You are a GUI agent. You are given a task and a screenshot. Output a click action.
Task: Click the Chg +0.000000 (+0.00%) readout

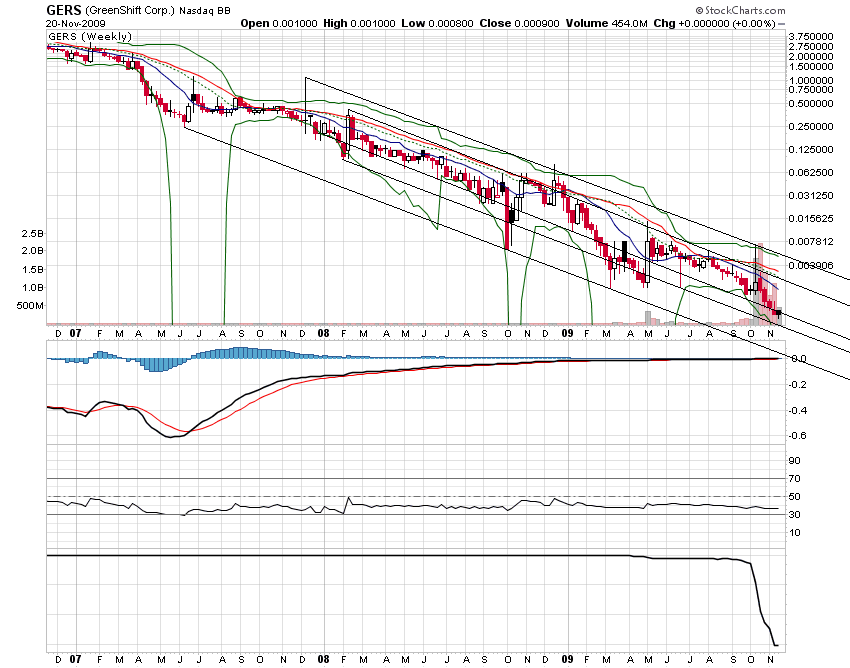tap(714, 23)
